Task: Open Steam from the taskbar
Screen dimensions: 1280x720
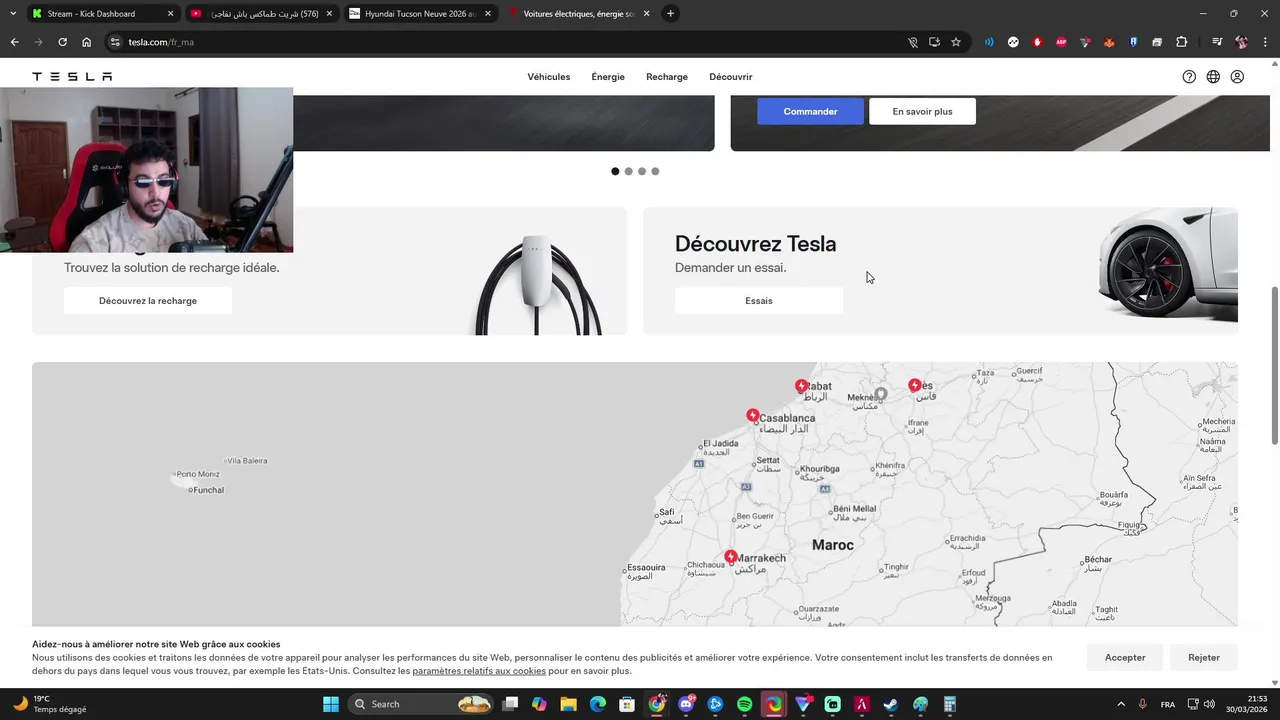Action: click(891, 704)
